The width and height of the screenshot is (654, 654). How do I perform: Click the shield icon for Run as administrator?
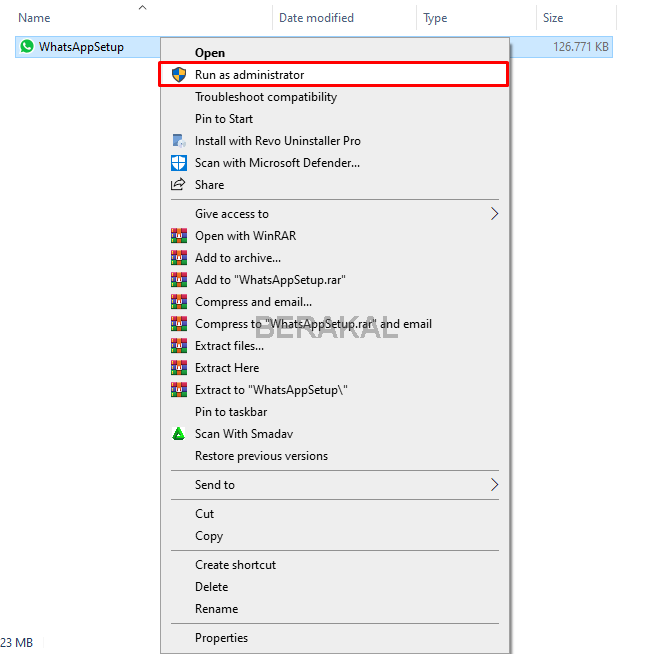tap(179, 75)
